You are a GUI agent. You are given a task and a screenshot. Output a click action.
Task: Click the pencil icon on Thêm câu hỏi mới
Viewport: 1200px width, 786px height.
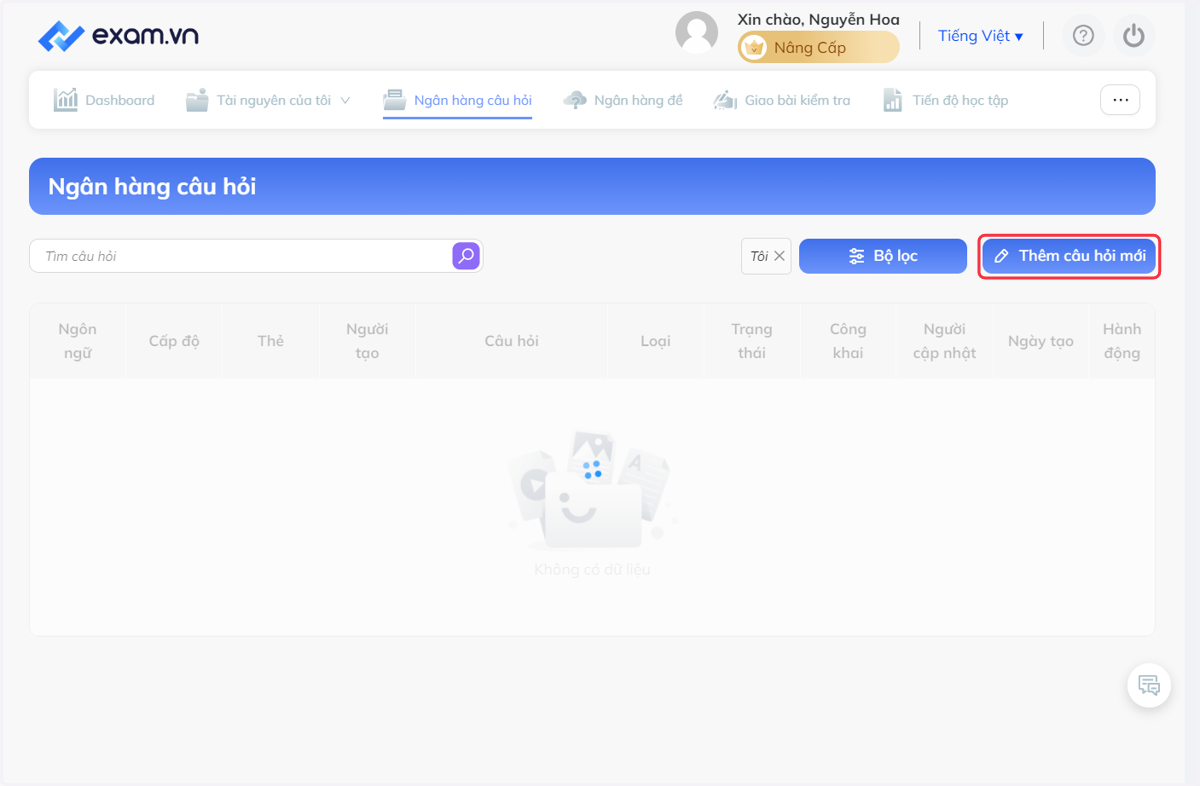click(x=1002, y=257)
